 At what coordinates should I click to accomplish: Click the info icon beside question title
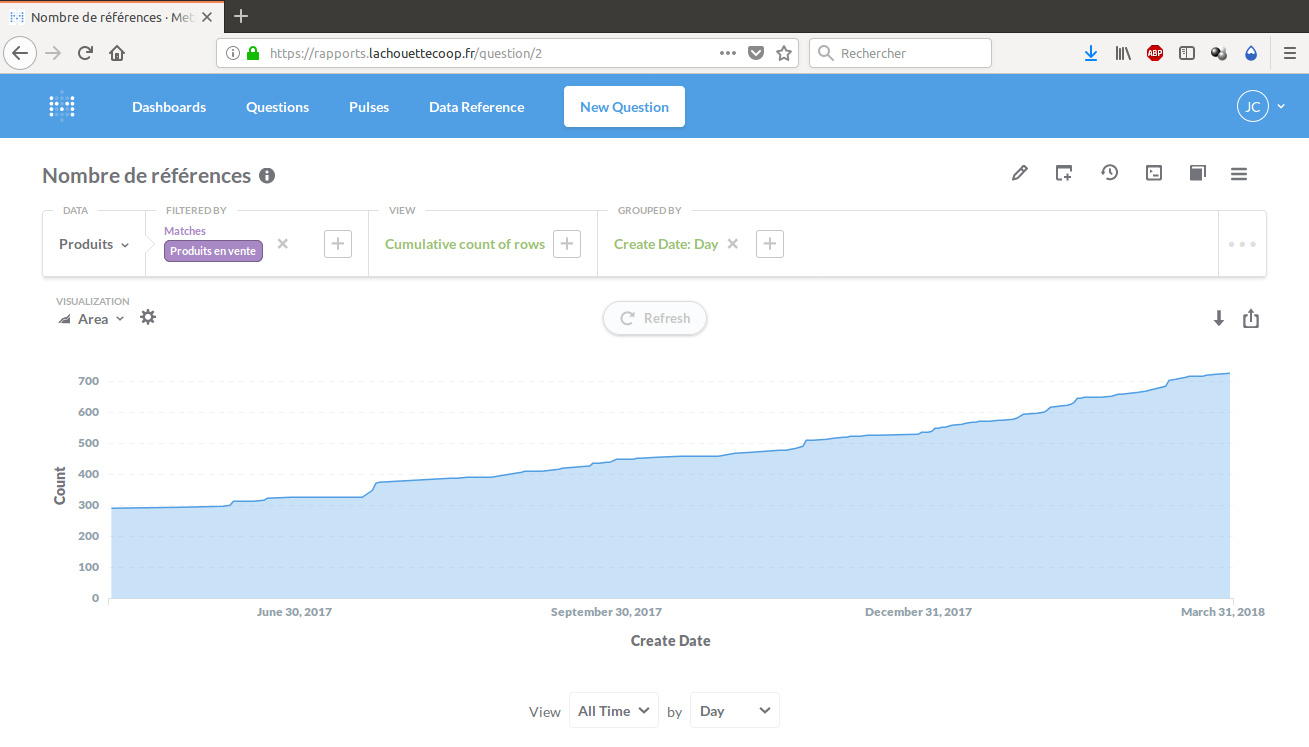[267, 176]
